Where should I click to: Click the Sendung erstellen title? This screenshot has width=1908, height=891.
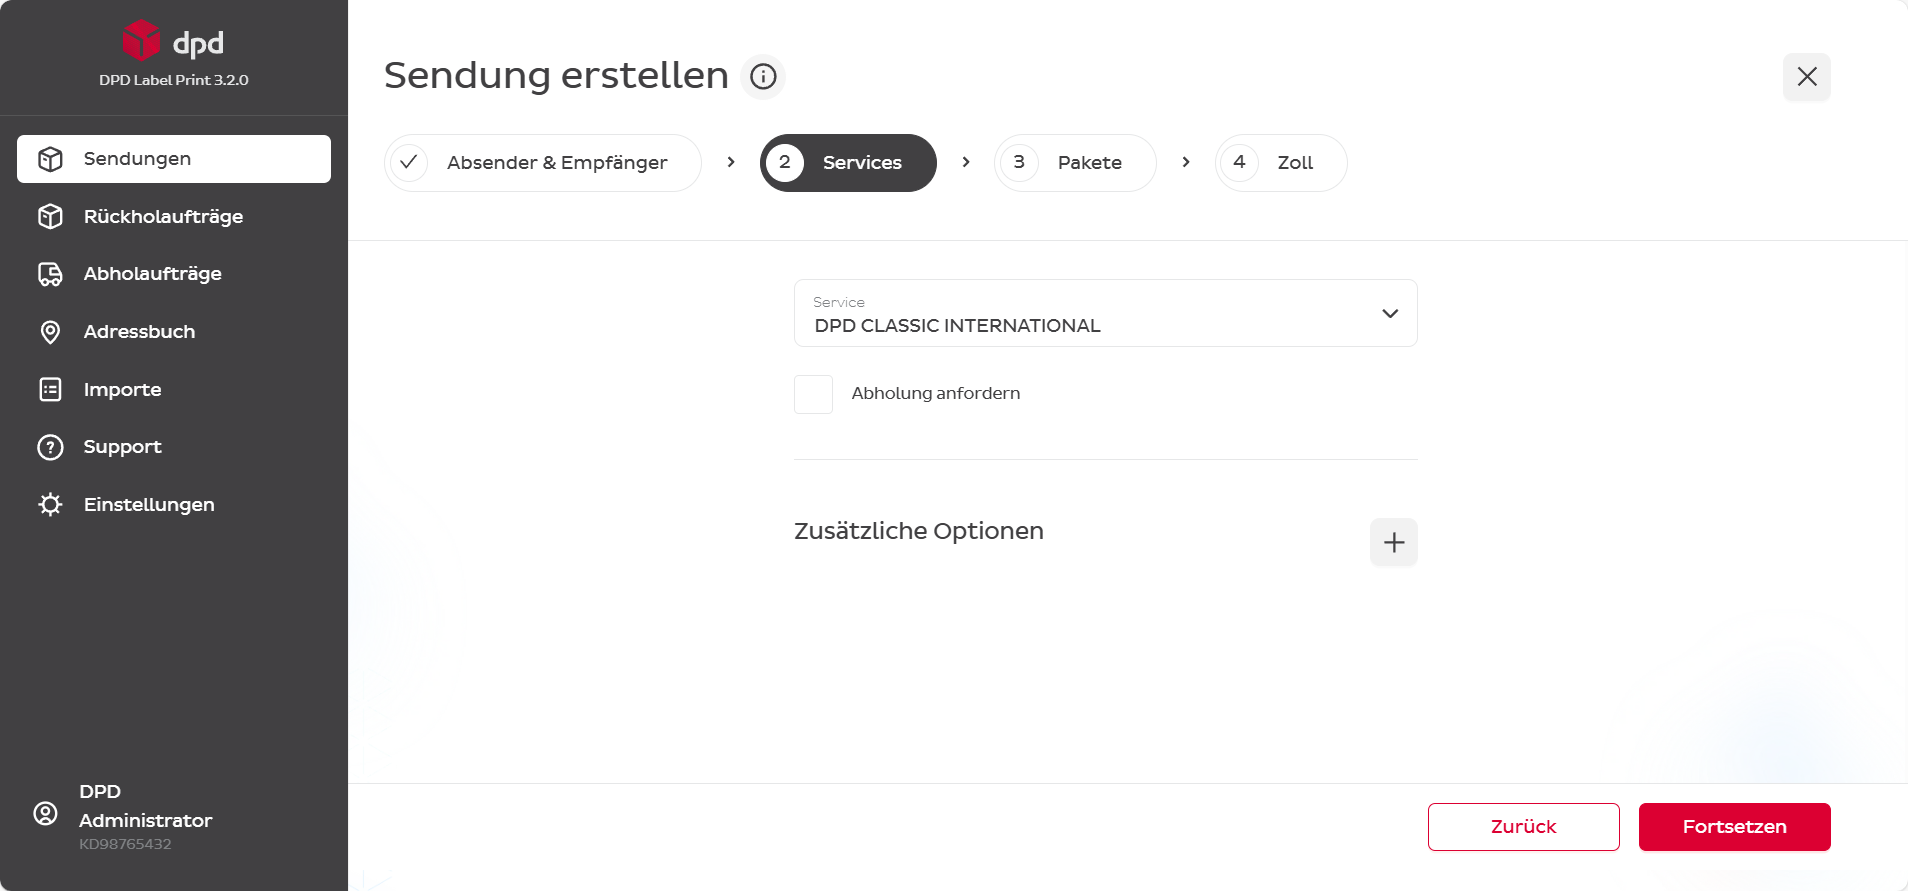click(556, 75)
